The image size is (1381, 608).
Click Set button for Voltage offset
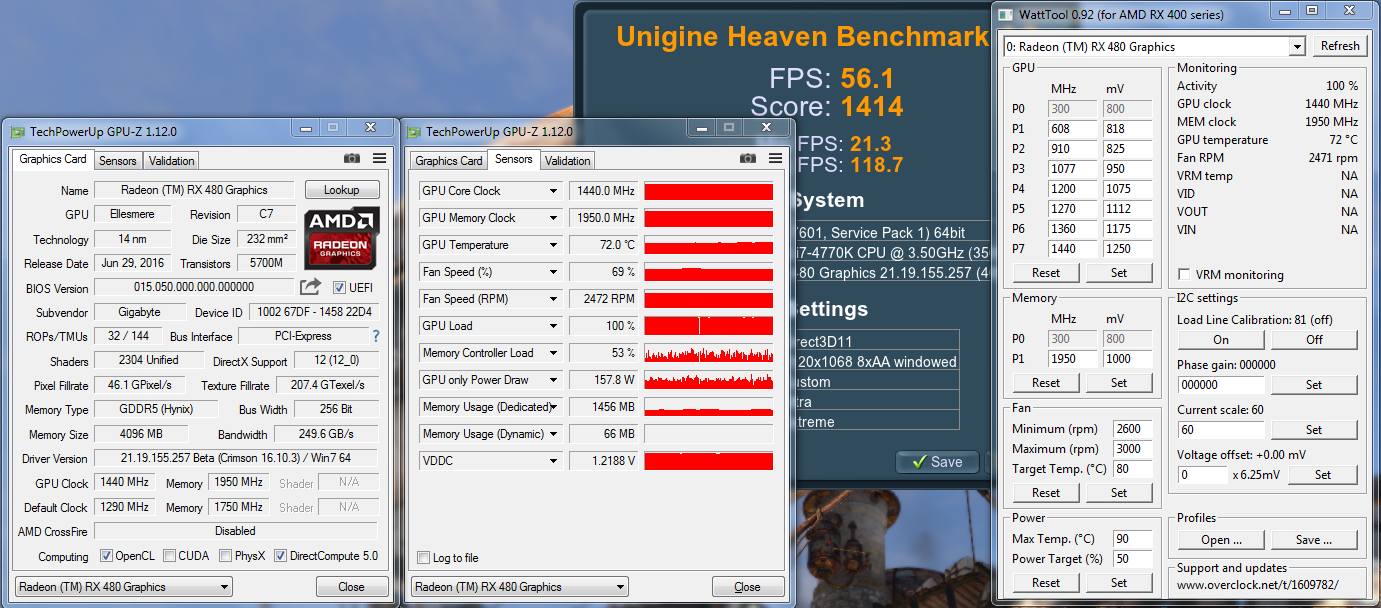[1323, 475]
